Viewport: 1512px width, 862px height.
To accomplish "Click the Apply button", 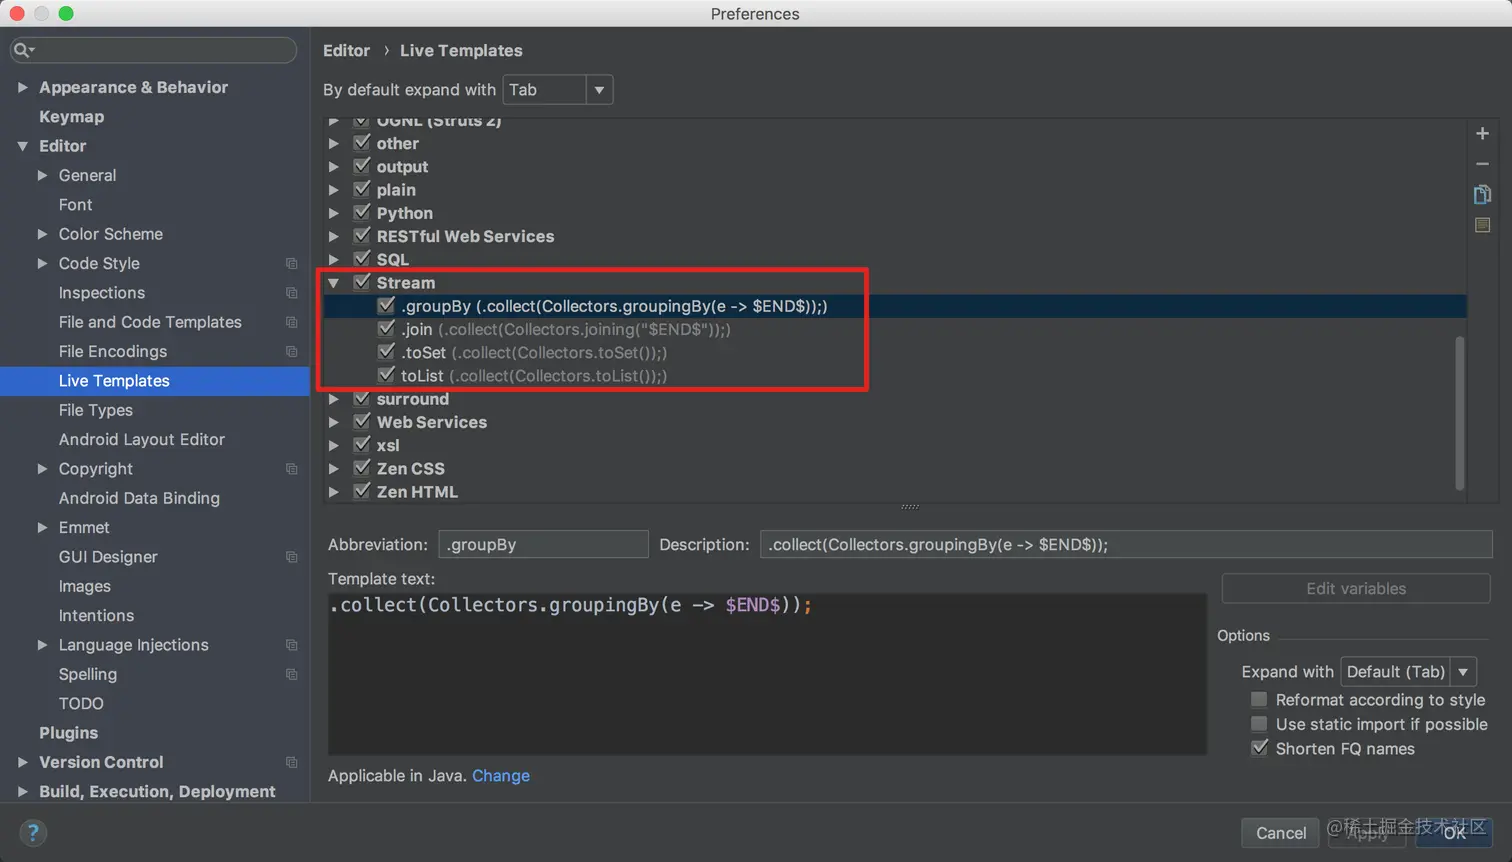I will [1367, 833].
